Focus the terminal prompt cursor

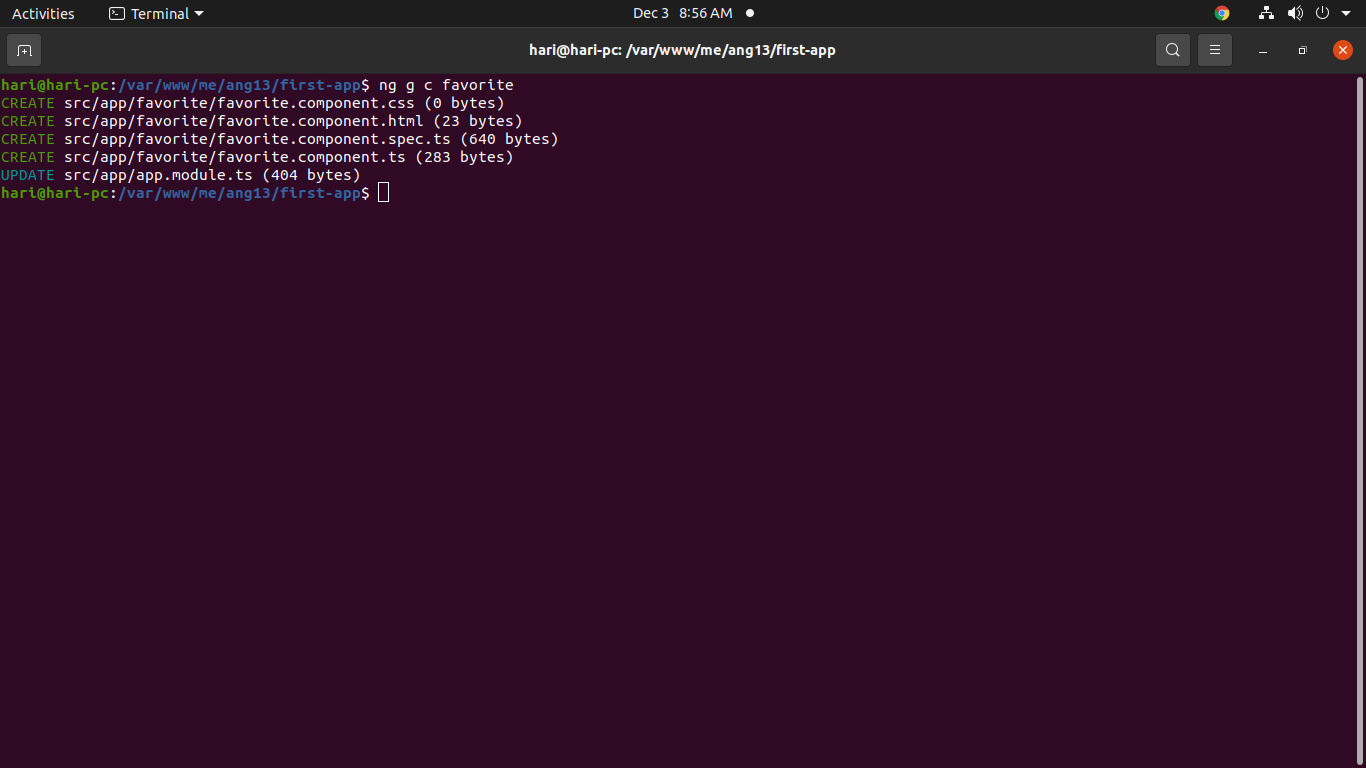(383, 192)
